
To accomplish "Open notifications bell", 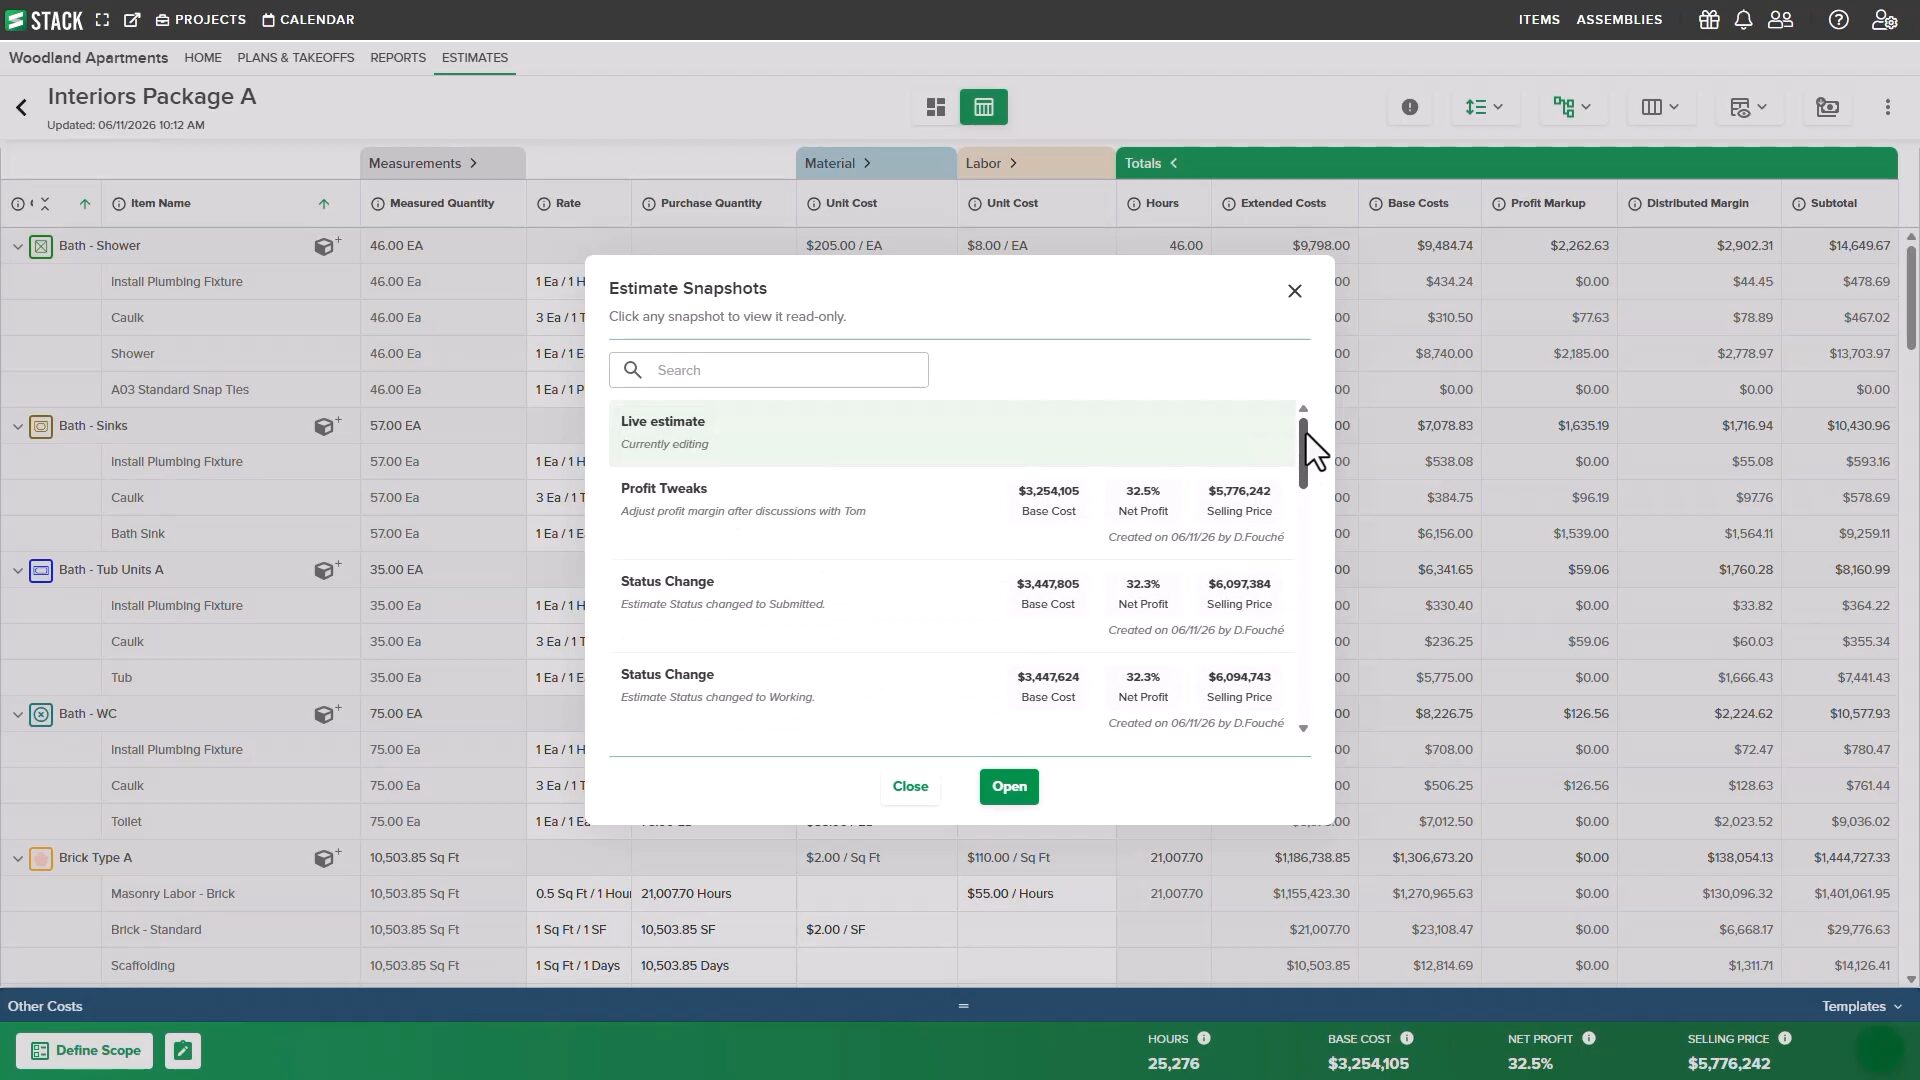I will click(x=1743, y=20).
